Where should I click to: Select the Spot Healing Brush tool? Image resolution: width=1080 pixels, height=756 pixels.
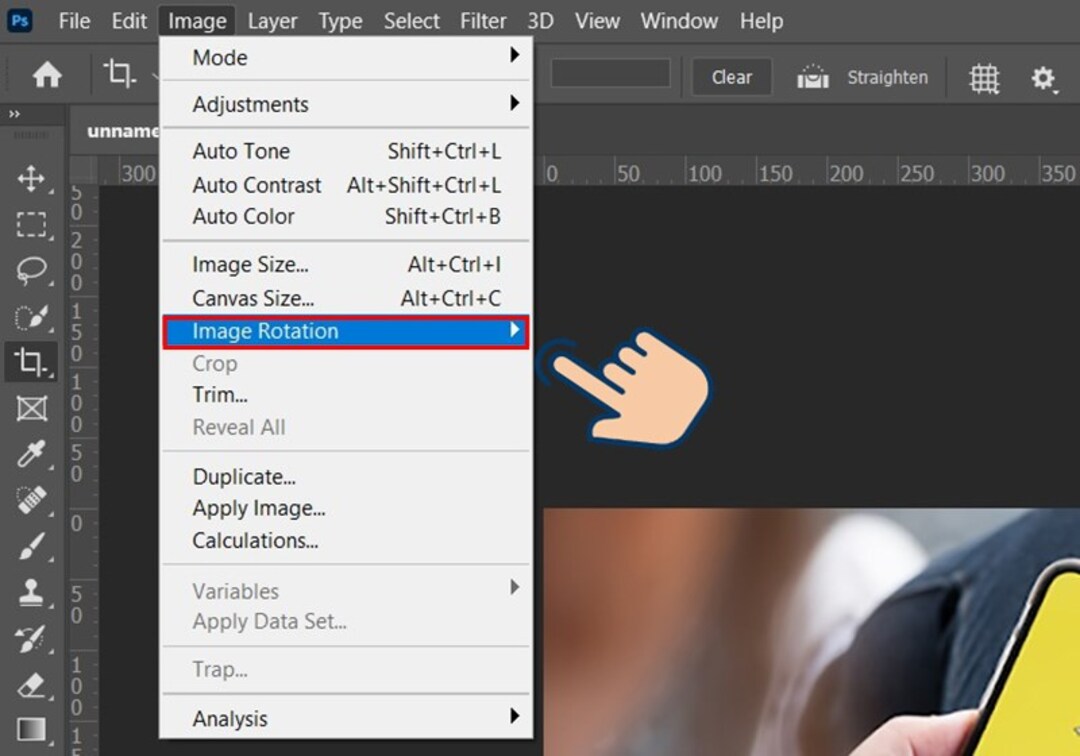pos(31,500)
